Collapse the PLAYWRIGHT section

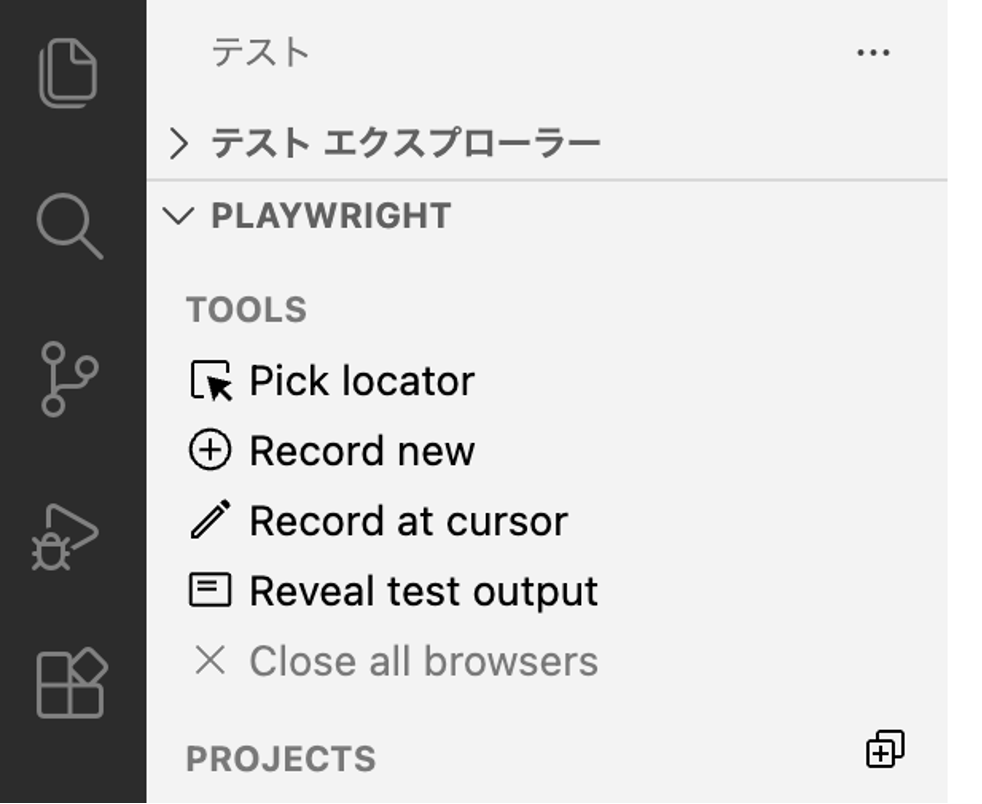(x=178, y=216)
